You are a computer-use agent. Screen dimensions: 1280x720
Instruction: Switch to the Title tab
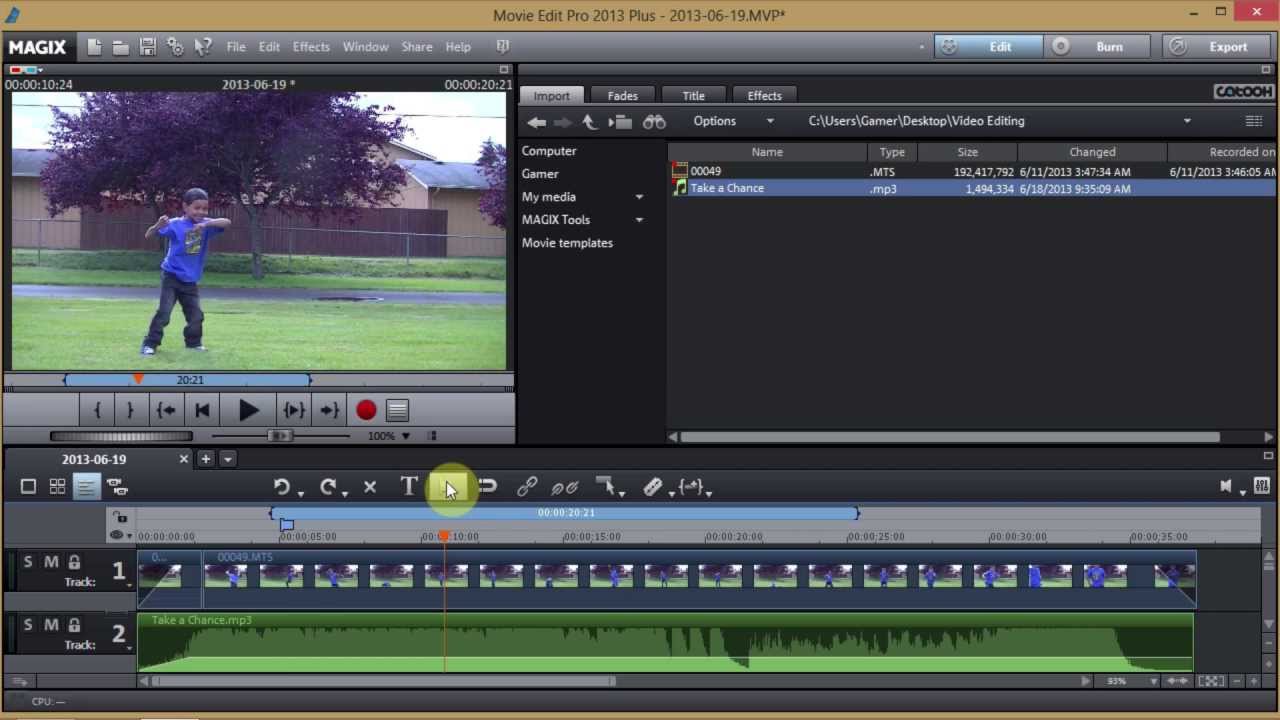pyautogui.click(x=693, y=96)
